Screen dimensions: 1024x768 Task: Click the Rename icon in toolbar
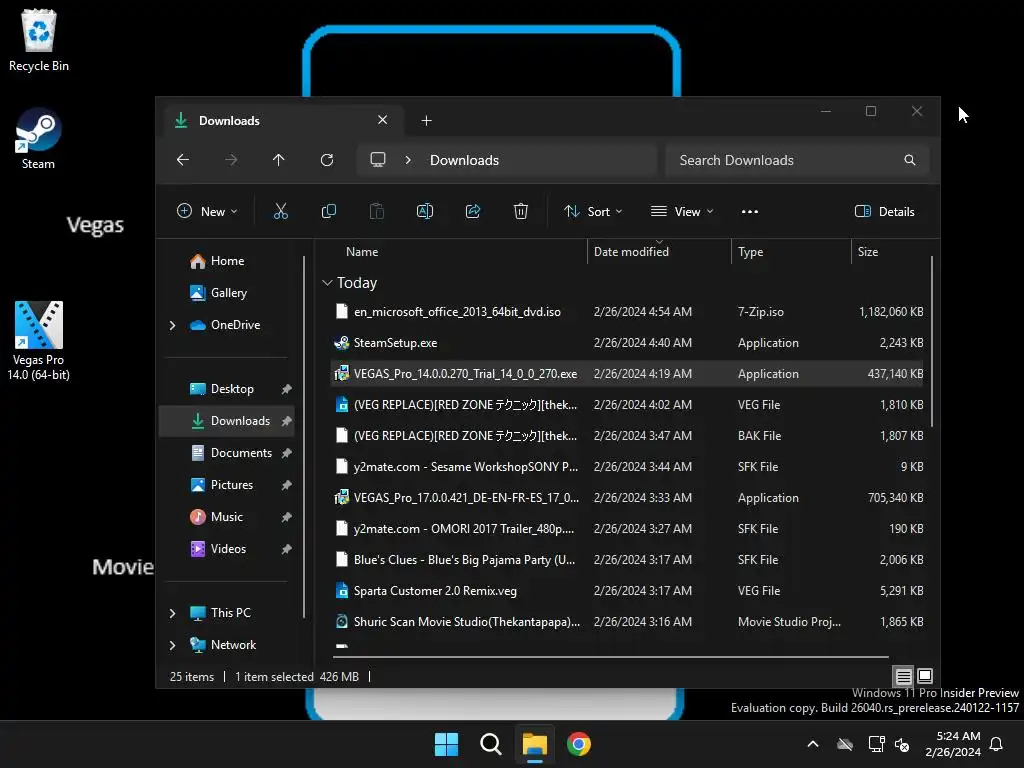pos(424,211)
